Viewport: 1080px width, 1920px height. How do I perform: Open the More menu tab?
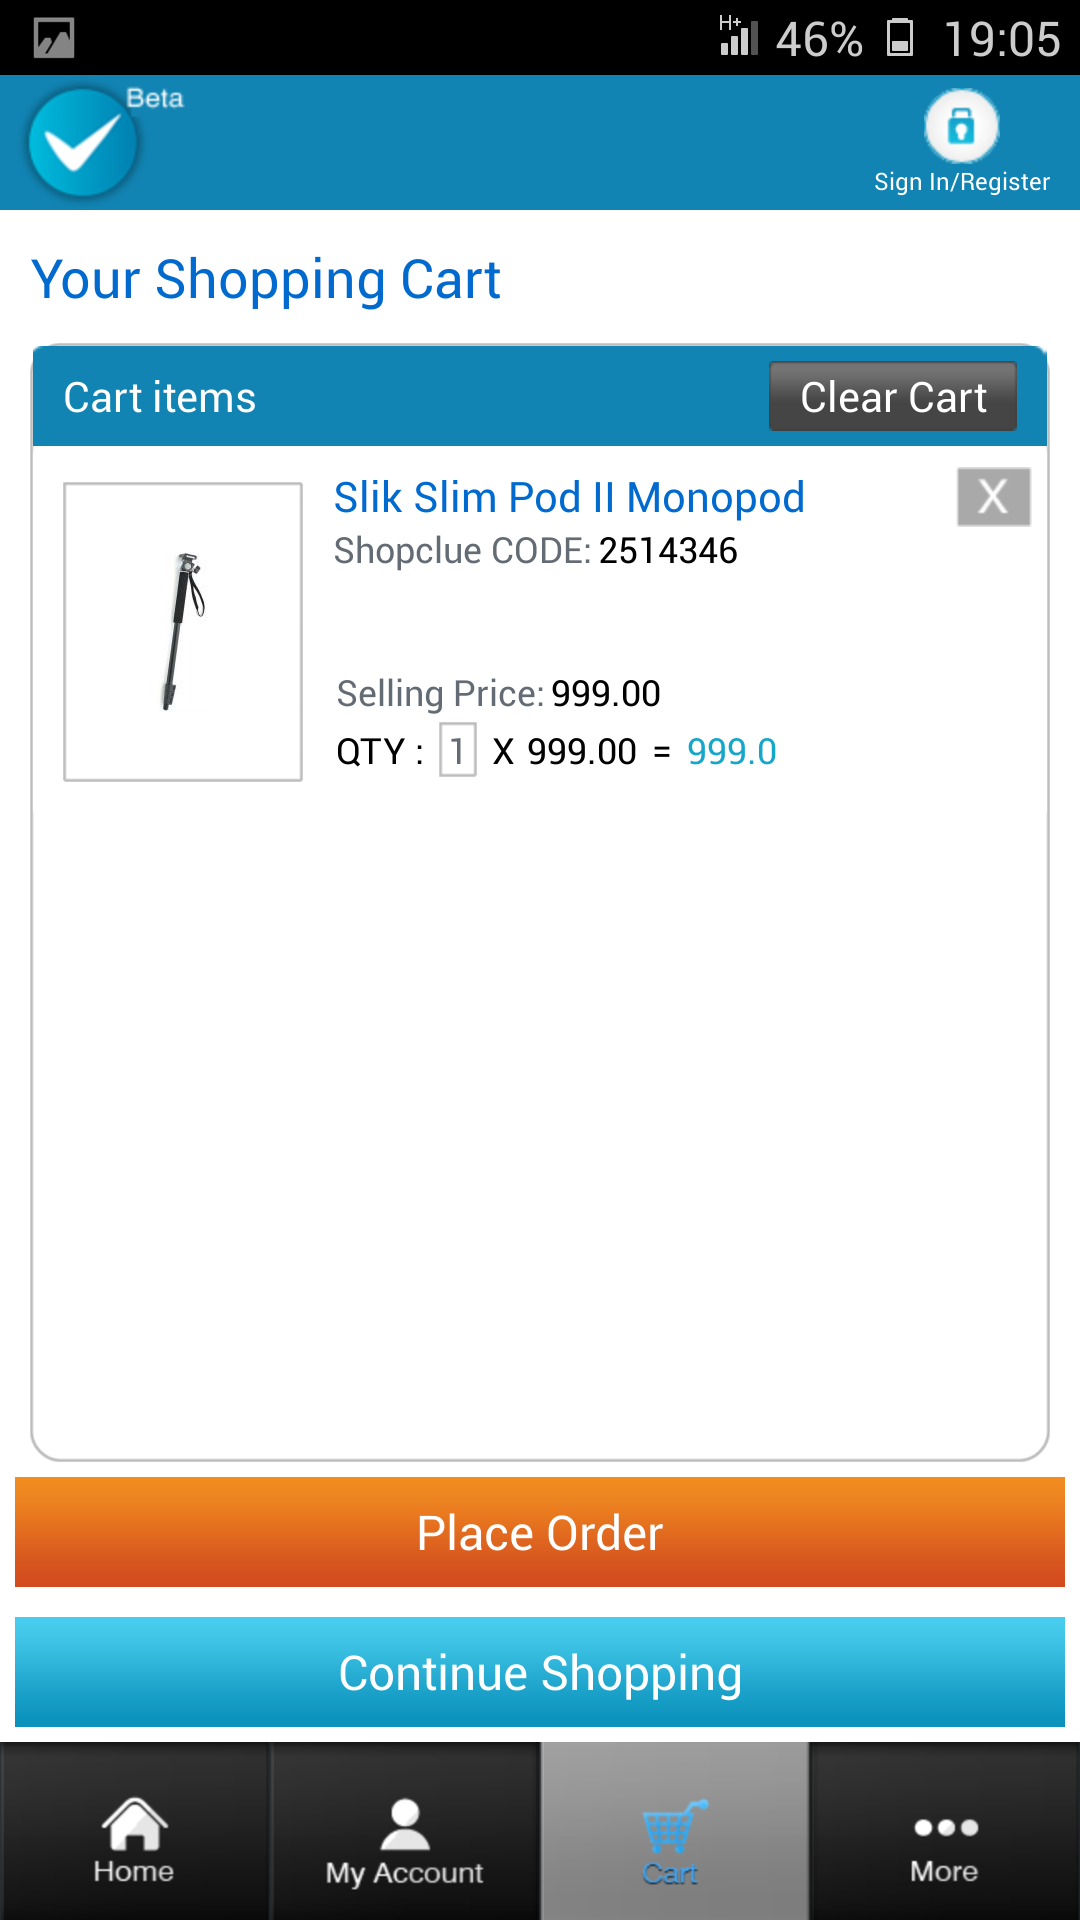pos(945,1840)
